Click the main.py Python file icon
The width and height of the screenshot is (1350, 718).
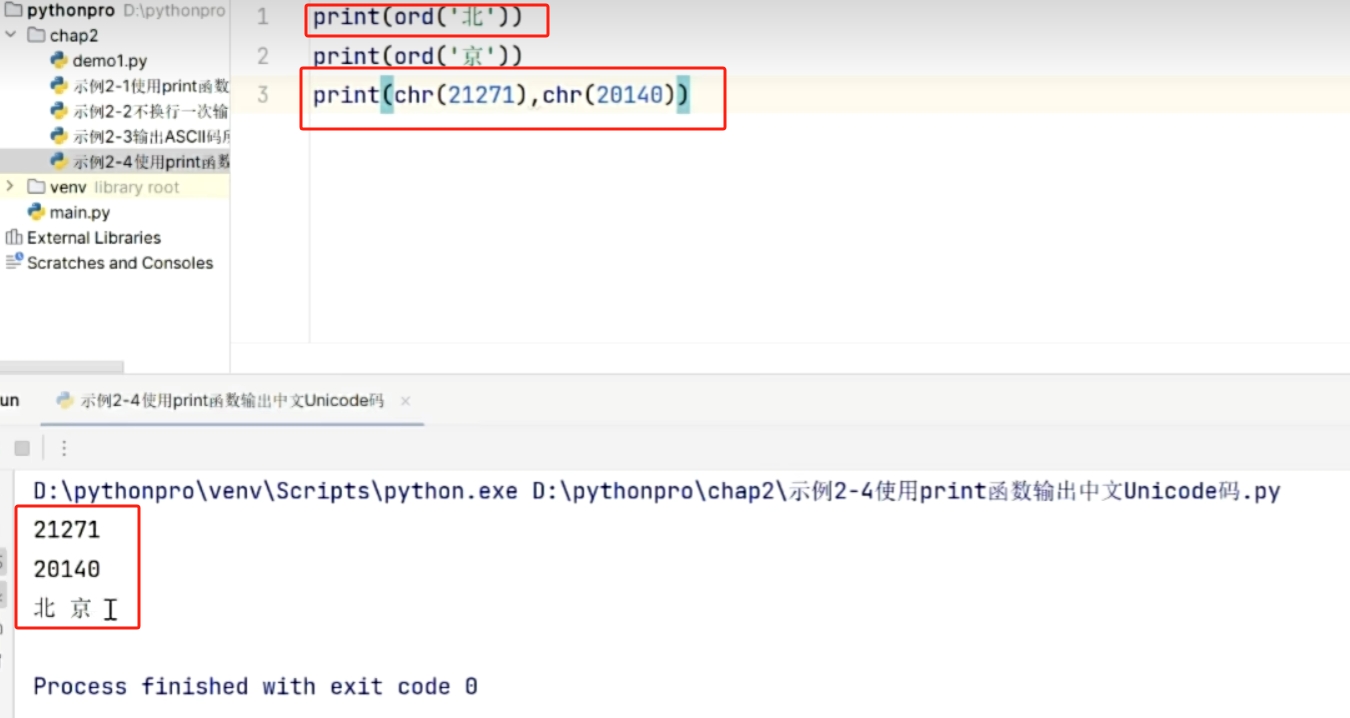37,212
